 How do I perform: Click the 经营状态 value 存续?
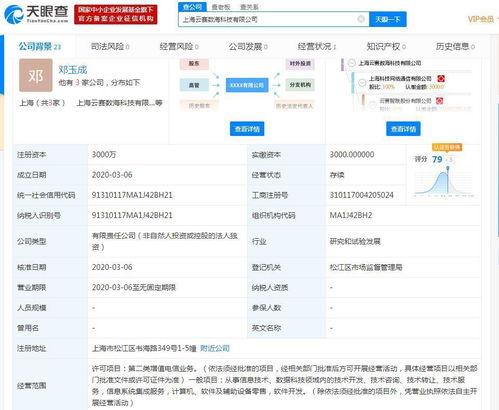pyautogui.click(x=337, y=175)
